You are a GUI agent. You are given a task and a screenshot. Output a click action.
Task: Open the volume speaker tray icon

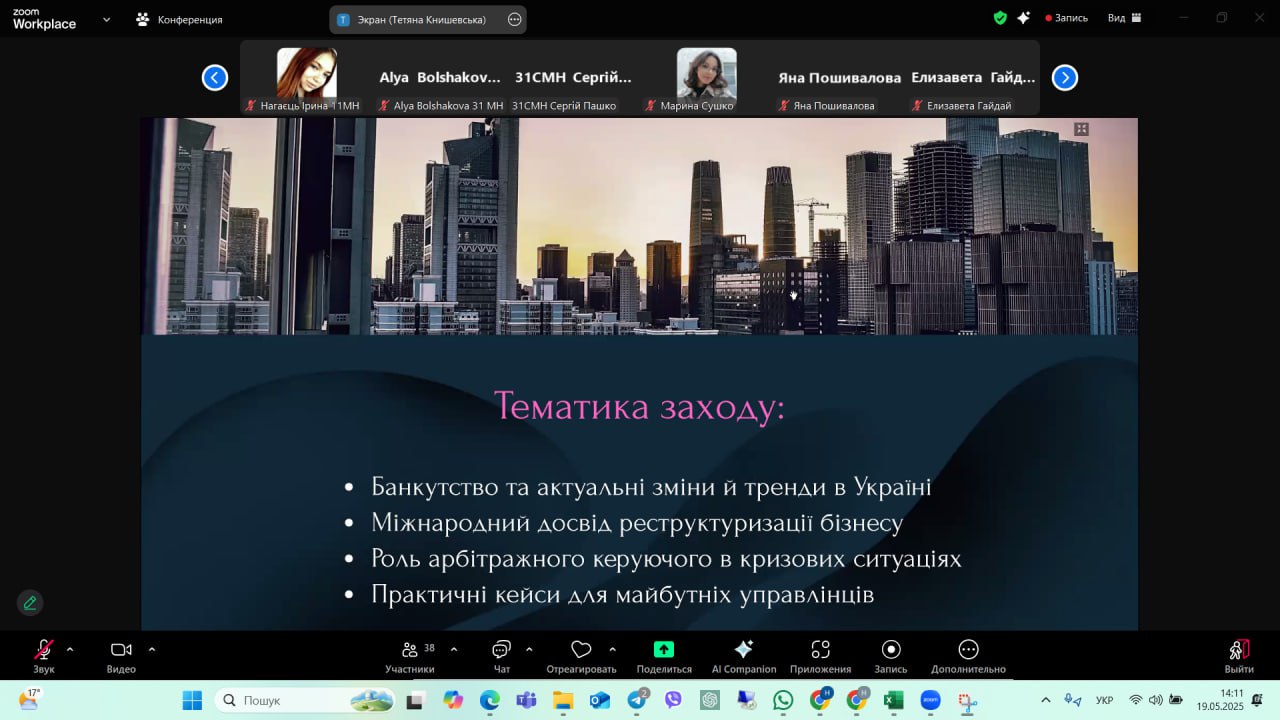1155,700
